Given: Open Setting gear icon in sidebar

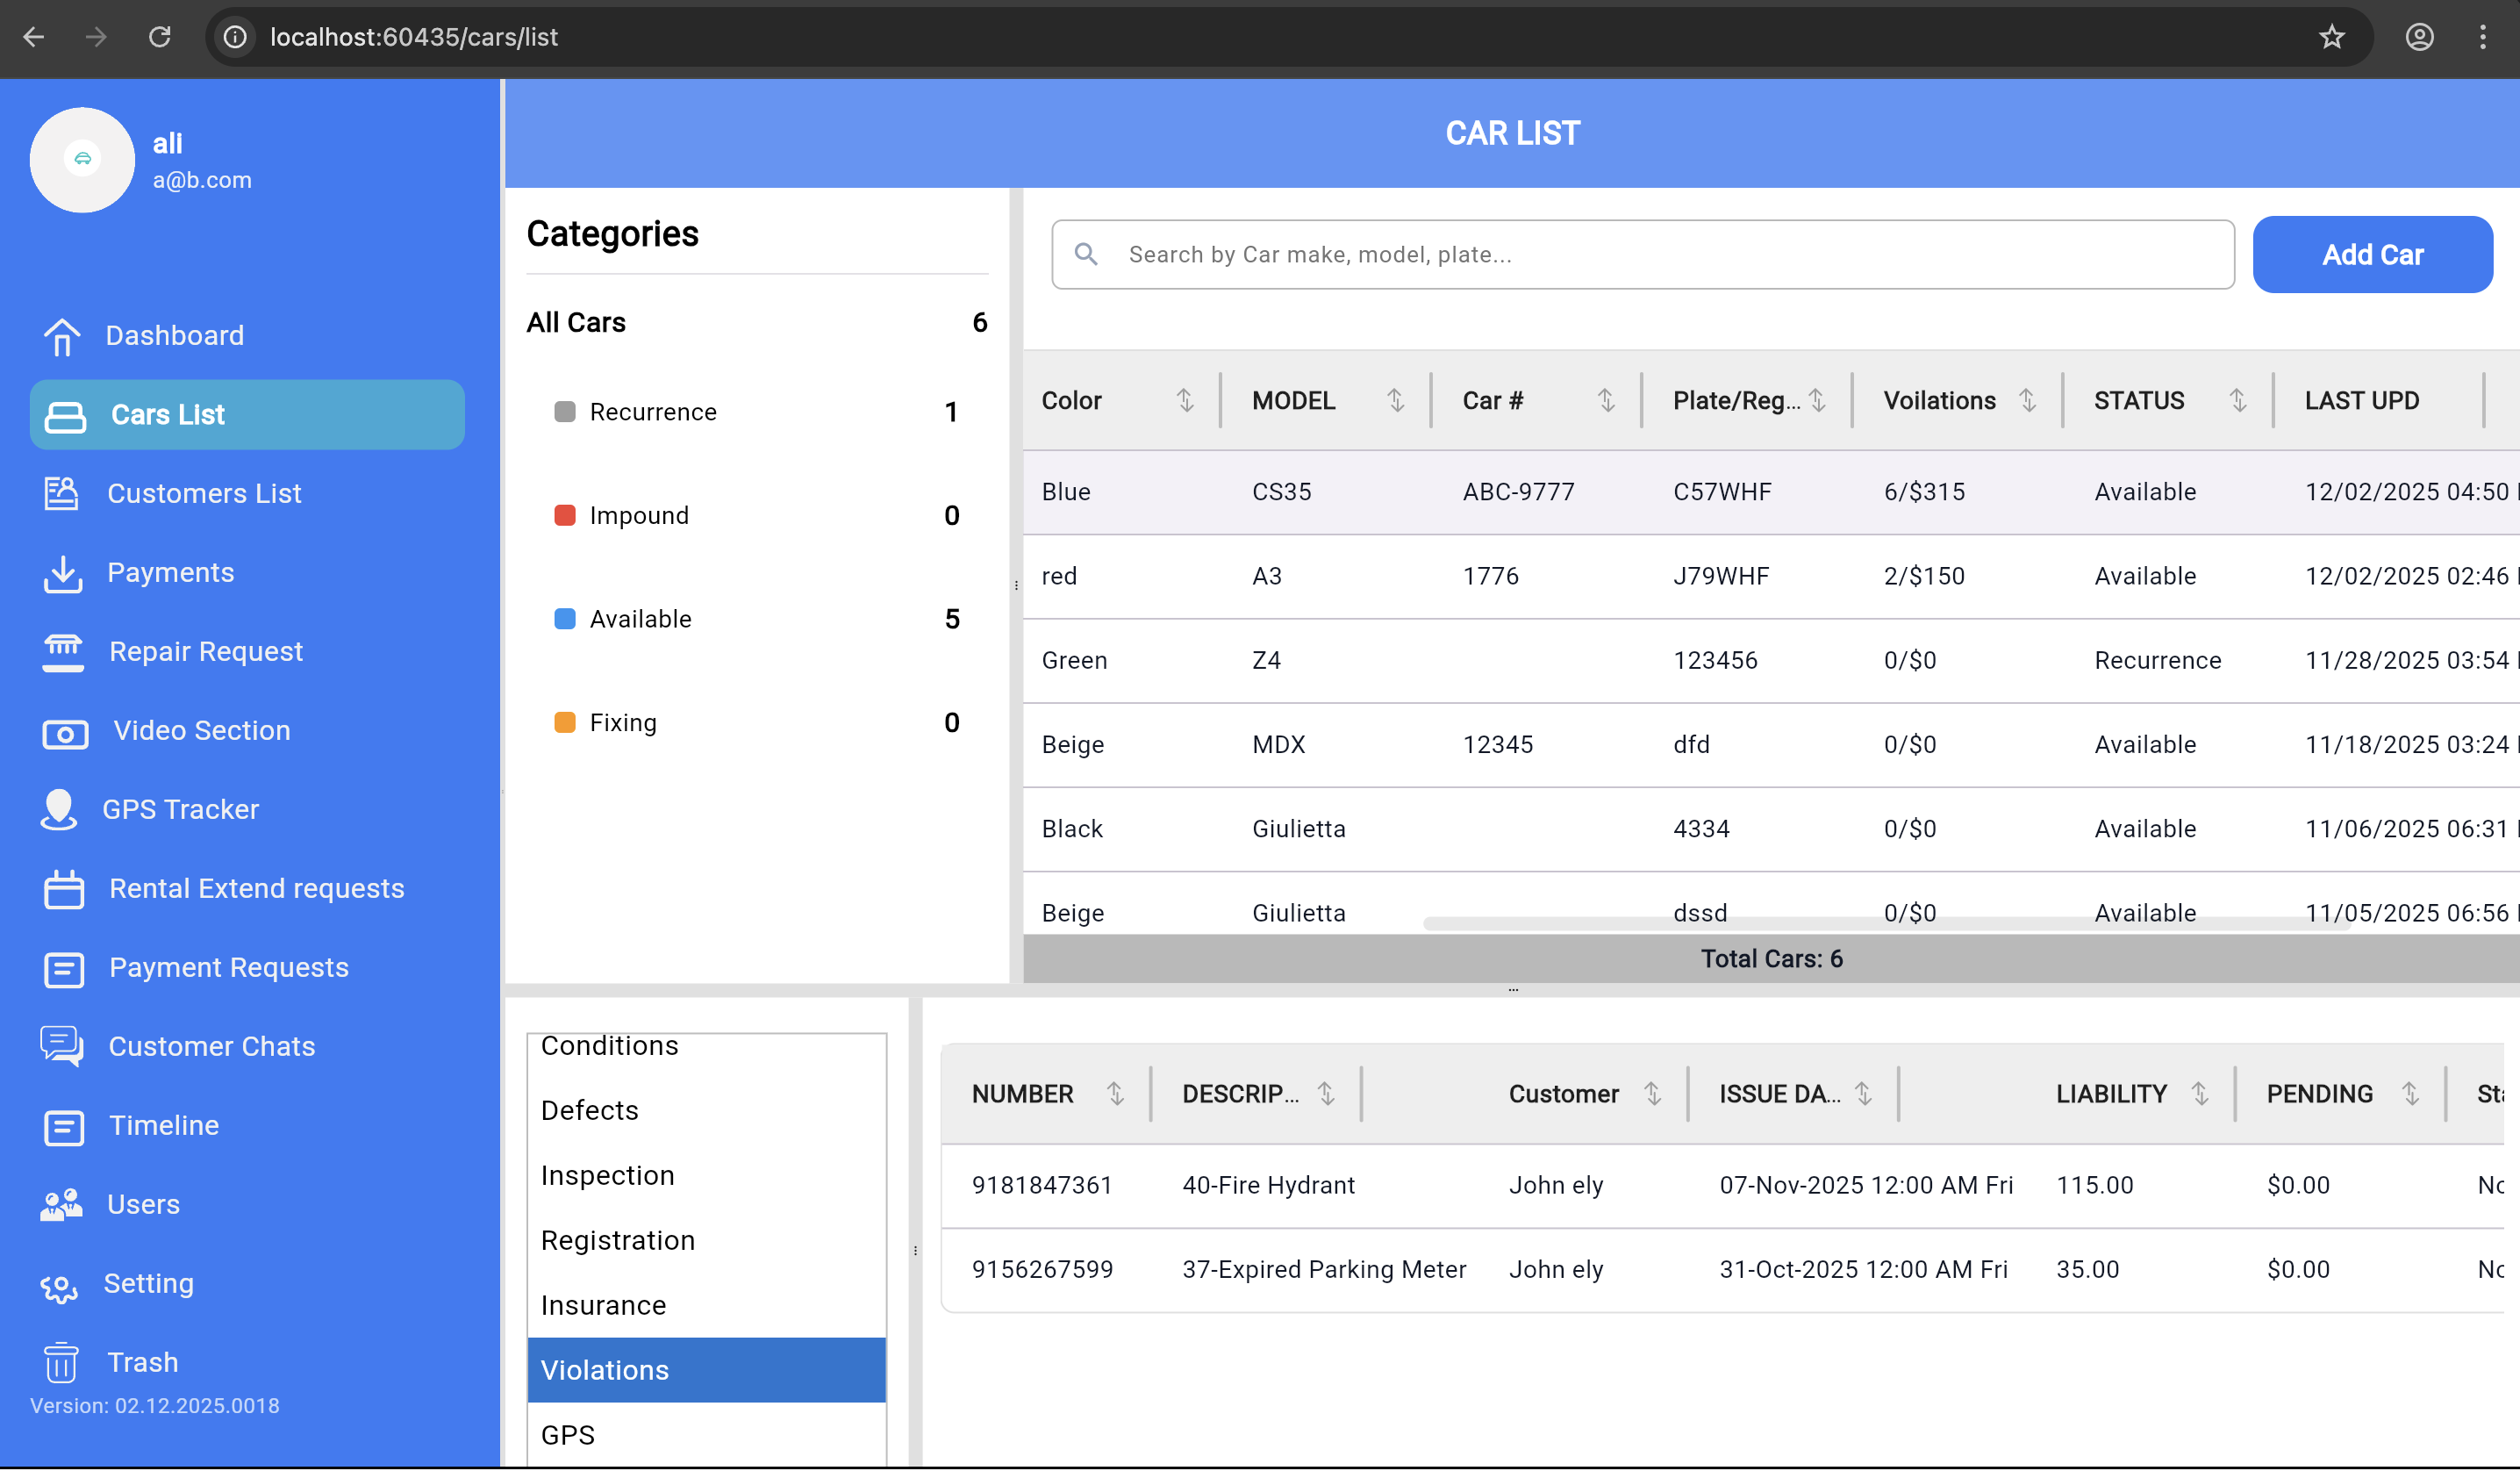Looking at the screenshot, I should click(x=59, y=1286).
